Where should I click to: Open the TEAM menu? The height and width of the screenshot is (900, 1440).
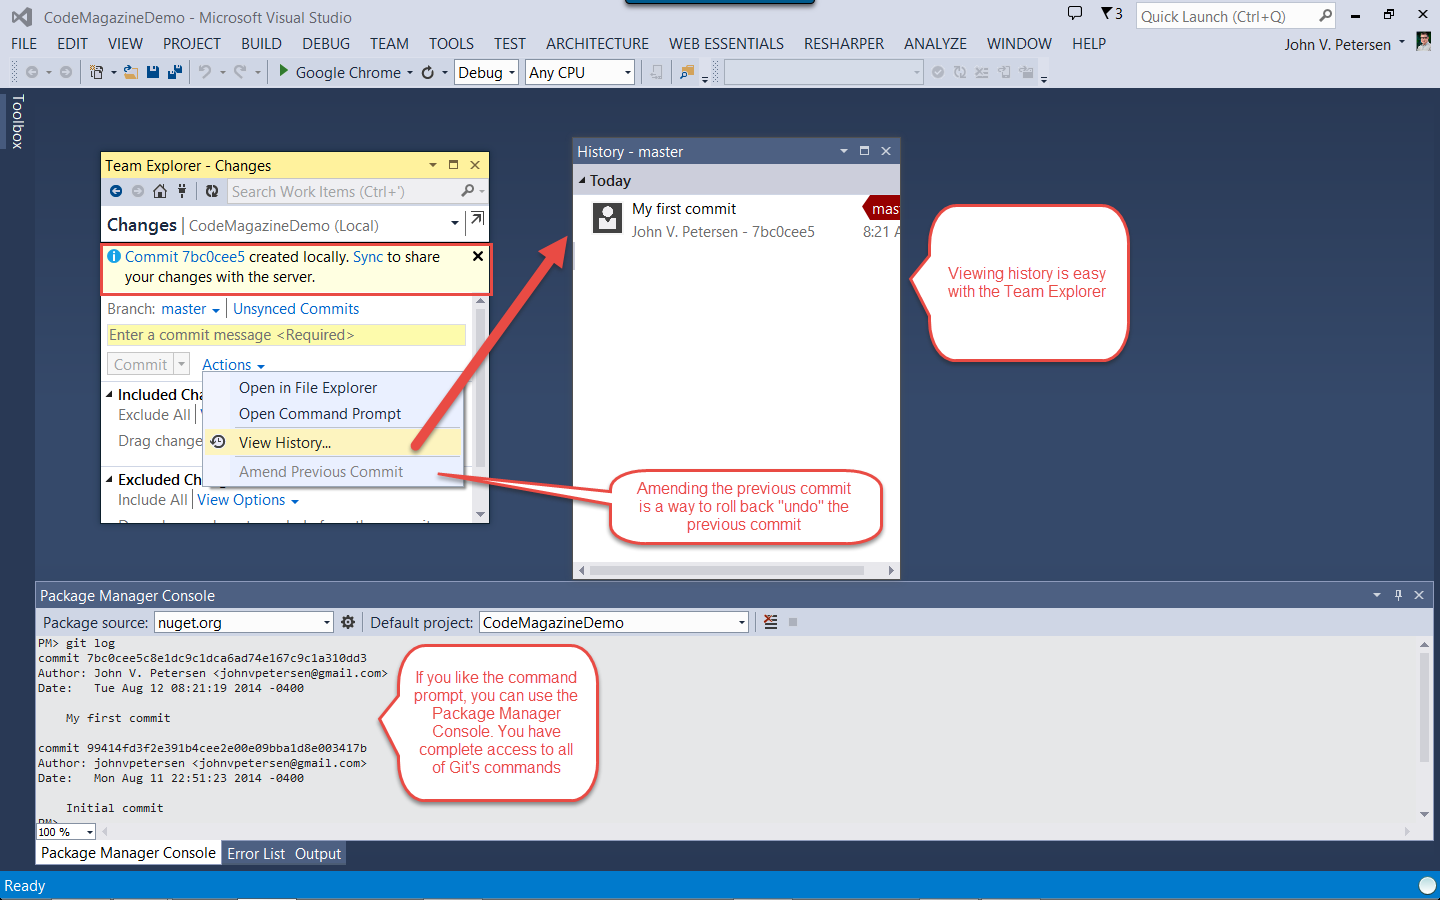click(389, 44)
